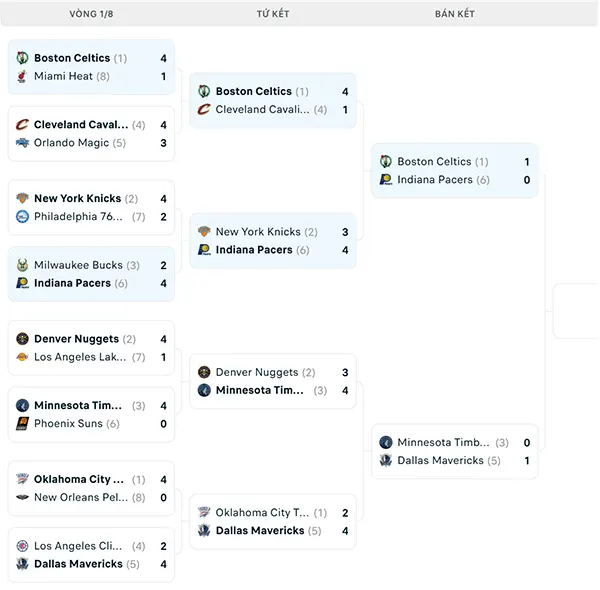Click the Mavericks logo in the Bán kết column
The width and height of the screenshot is (600, 590).
tap(386, 460)
